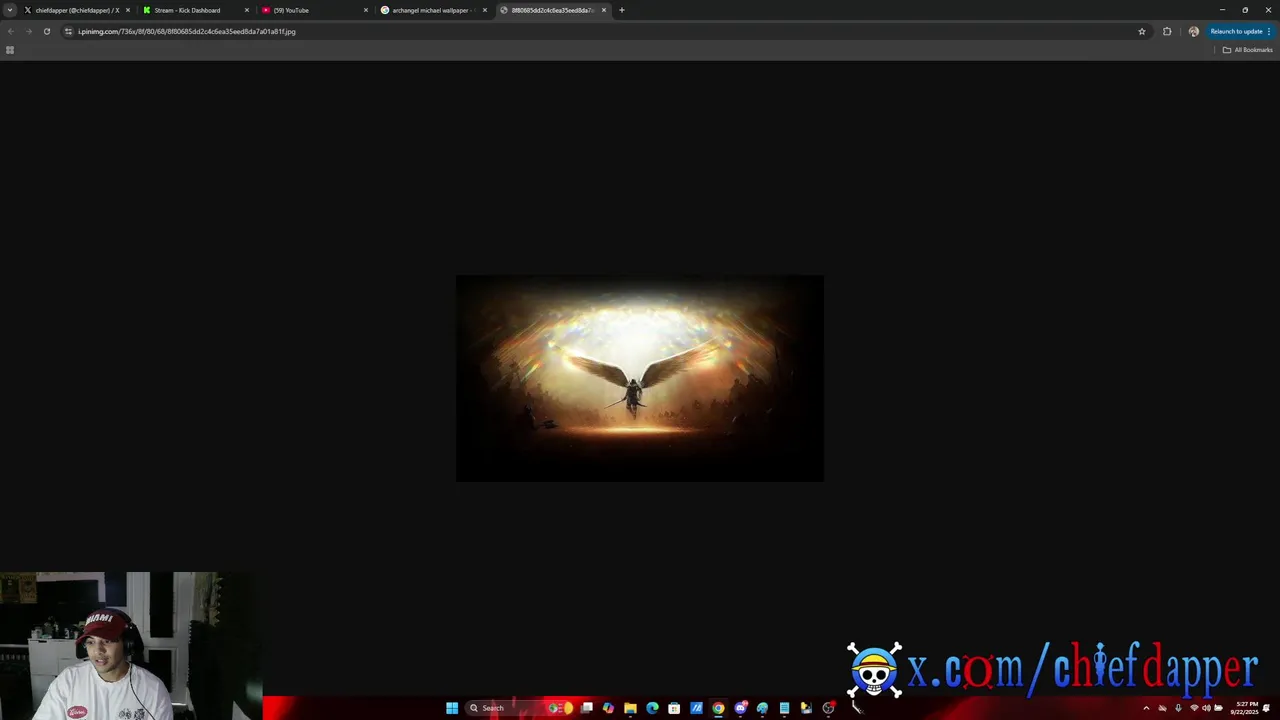The width and height of the screenshot is (1280, 720).
Task: Click the Relaunch to update button
Action: [1236, 31]
